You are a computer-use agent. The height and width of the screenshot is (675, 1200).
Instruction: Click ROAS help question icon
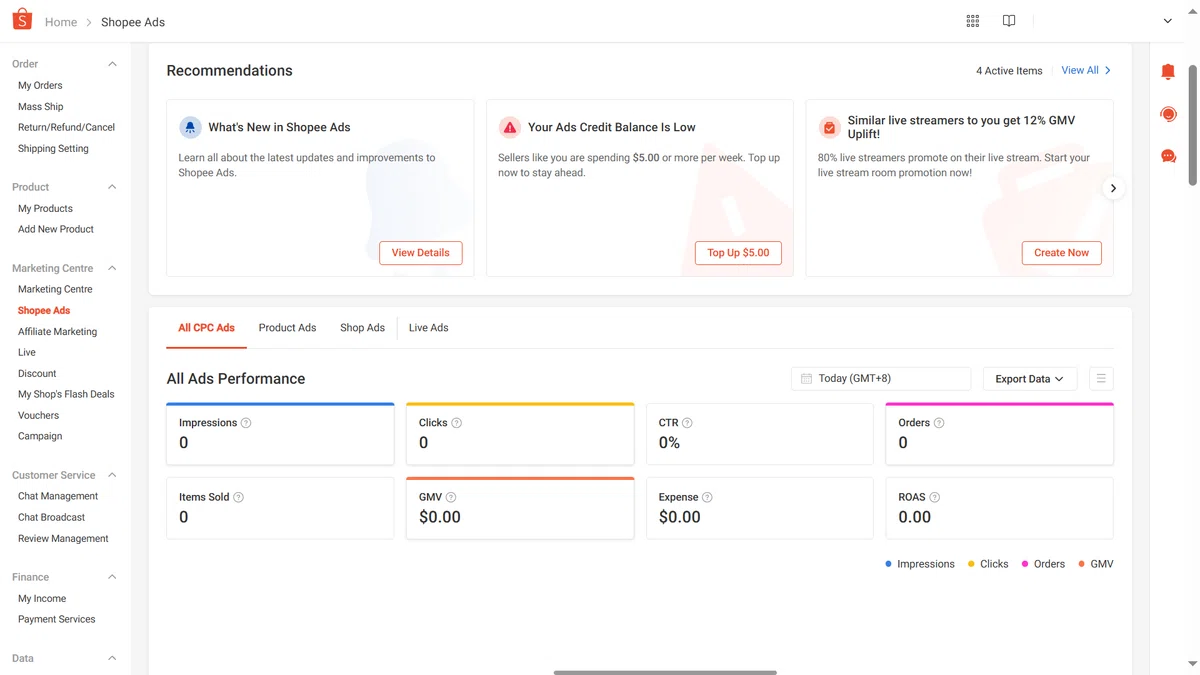[x=935, y=497]
